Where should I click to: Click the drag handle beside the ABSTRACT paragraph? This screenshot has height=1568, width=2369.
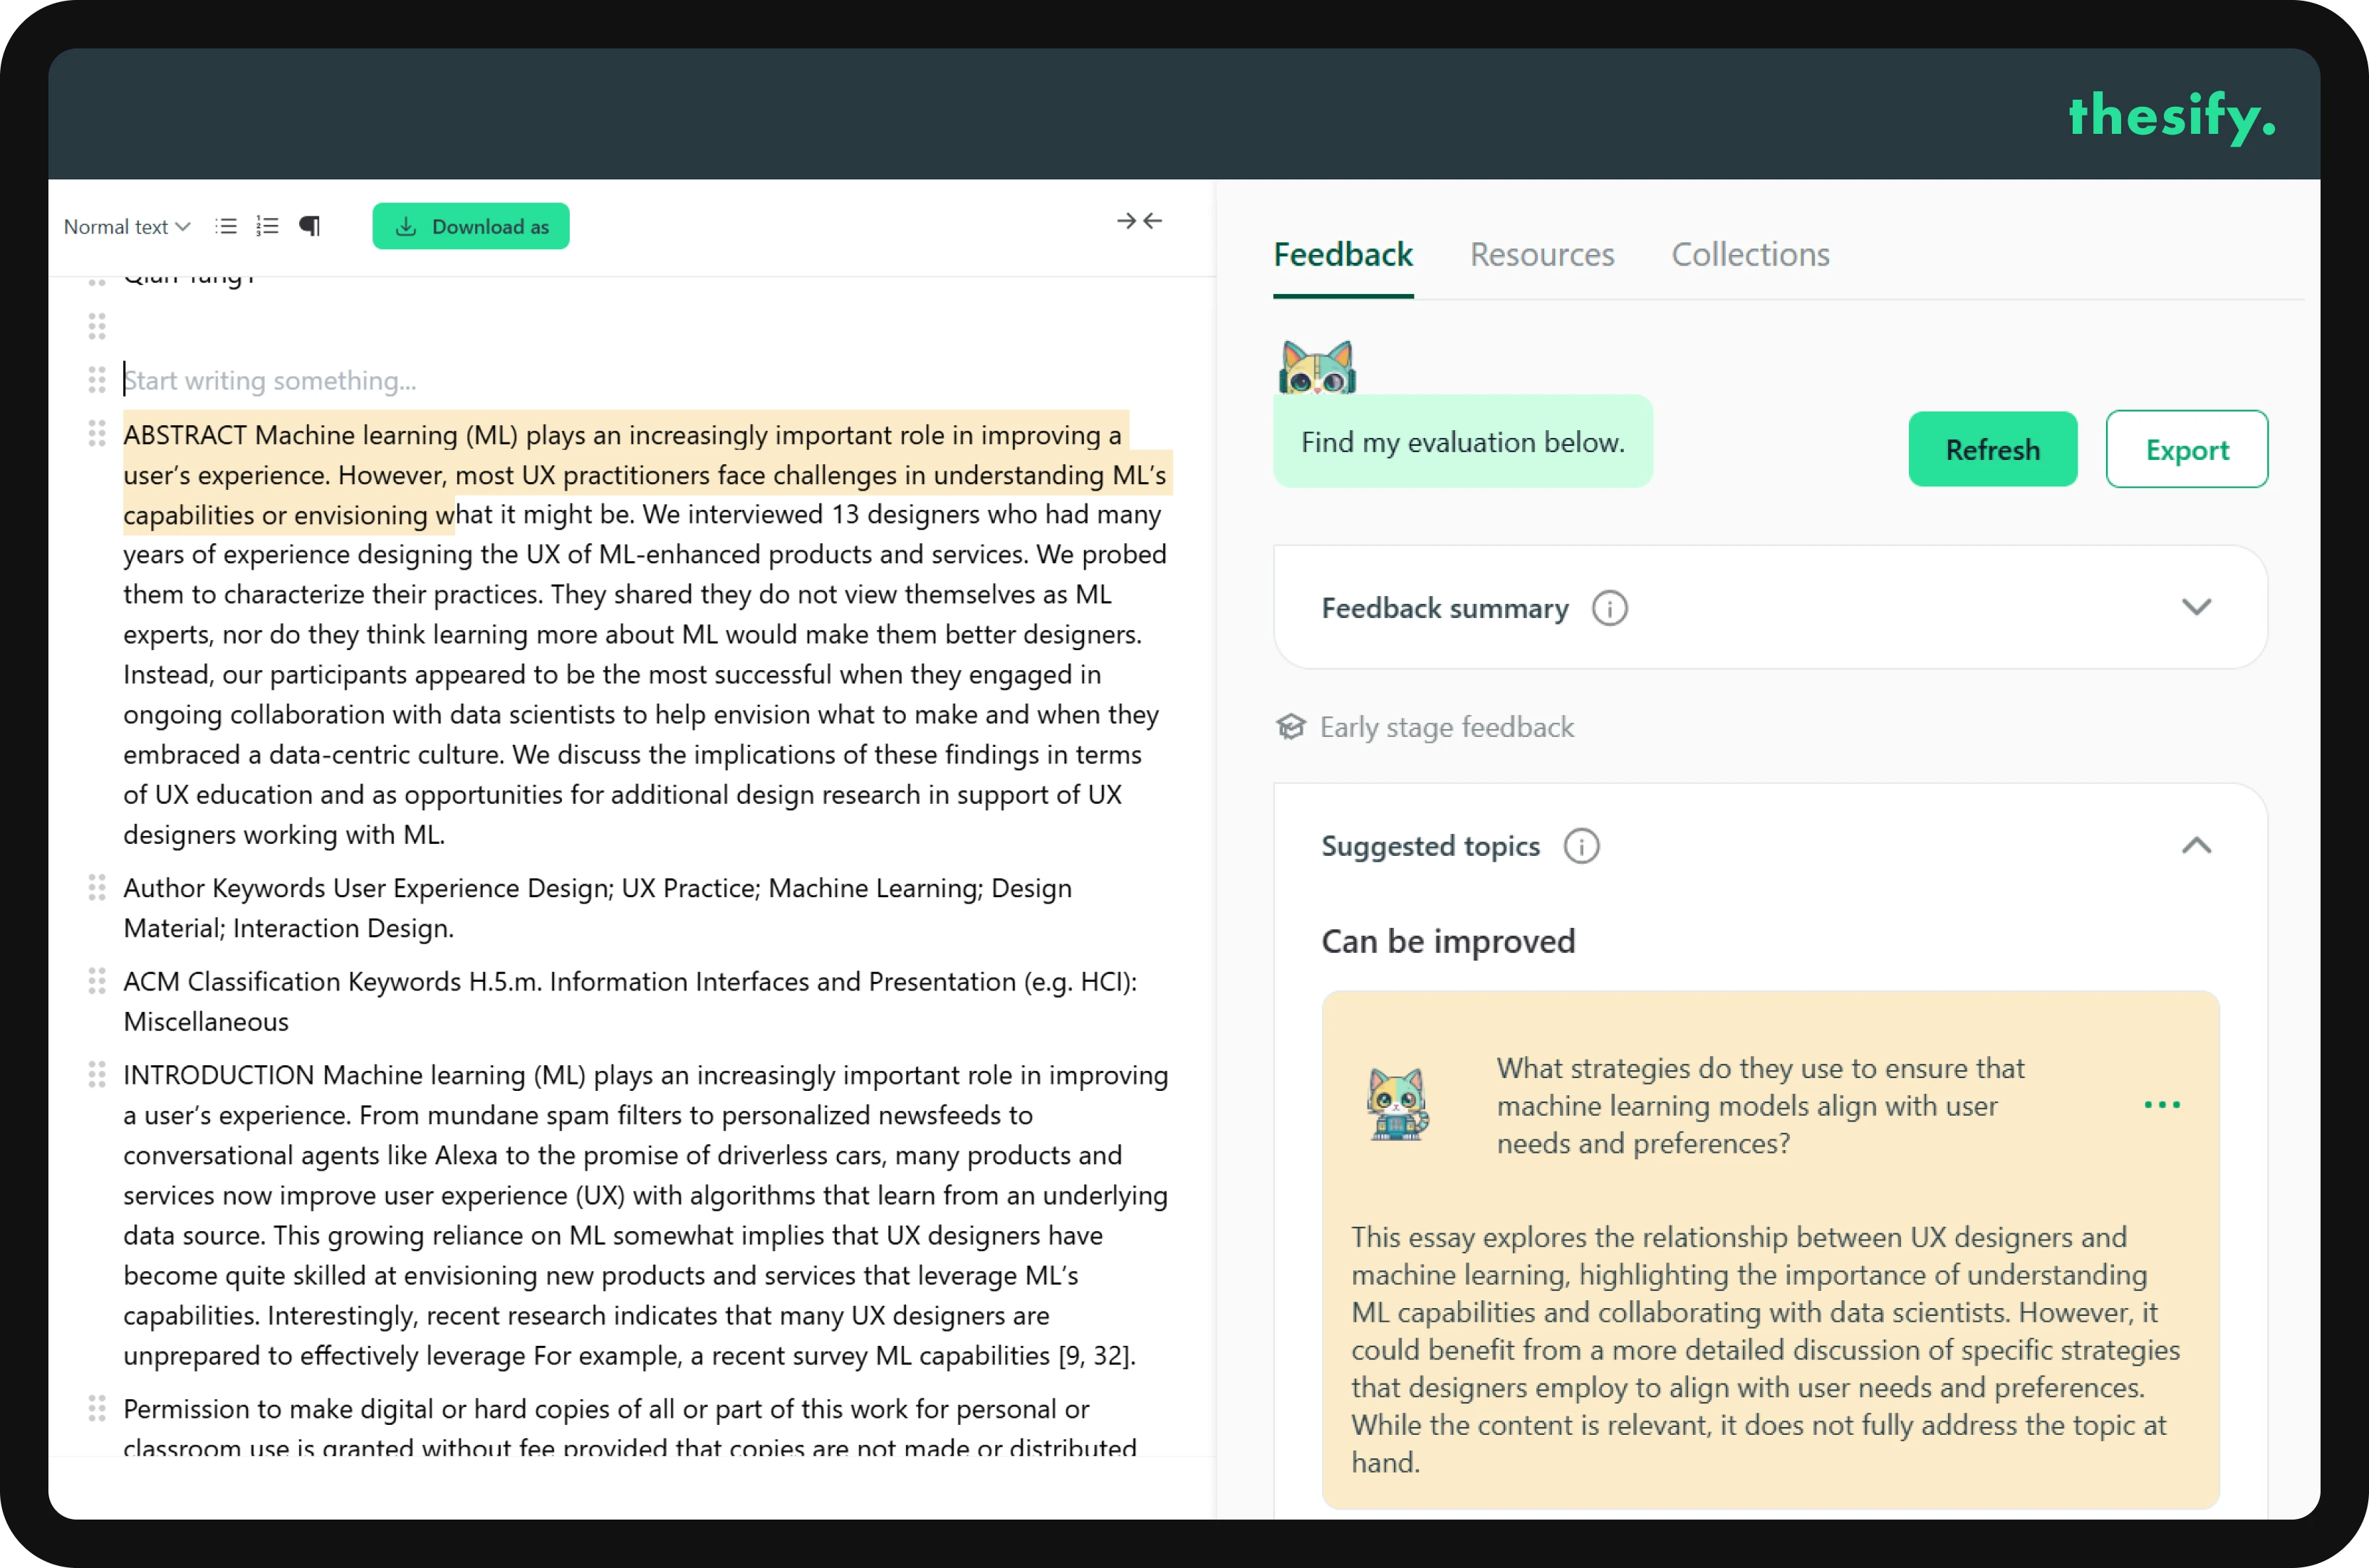(97, 434)
